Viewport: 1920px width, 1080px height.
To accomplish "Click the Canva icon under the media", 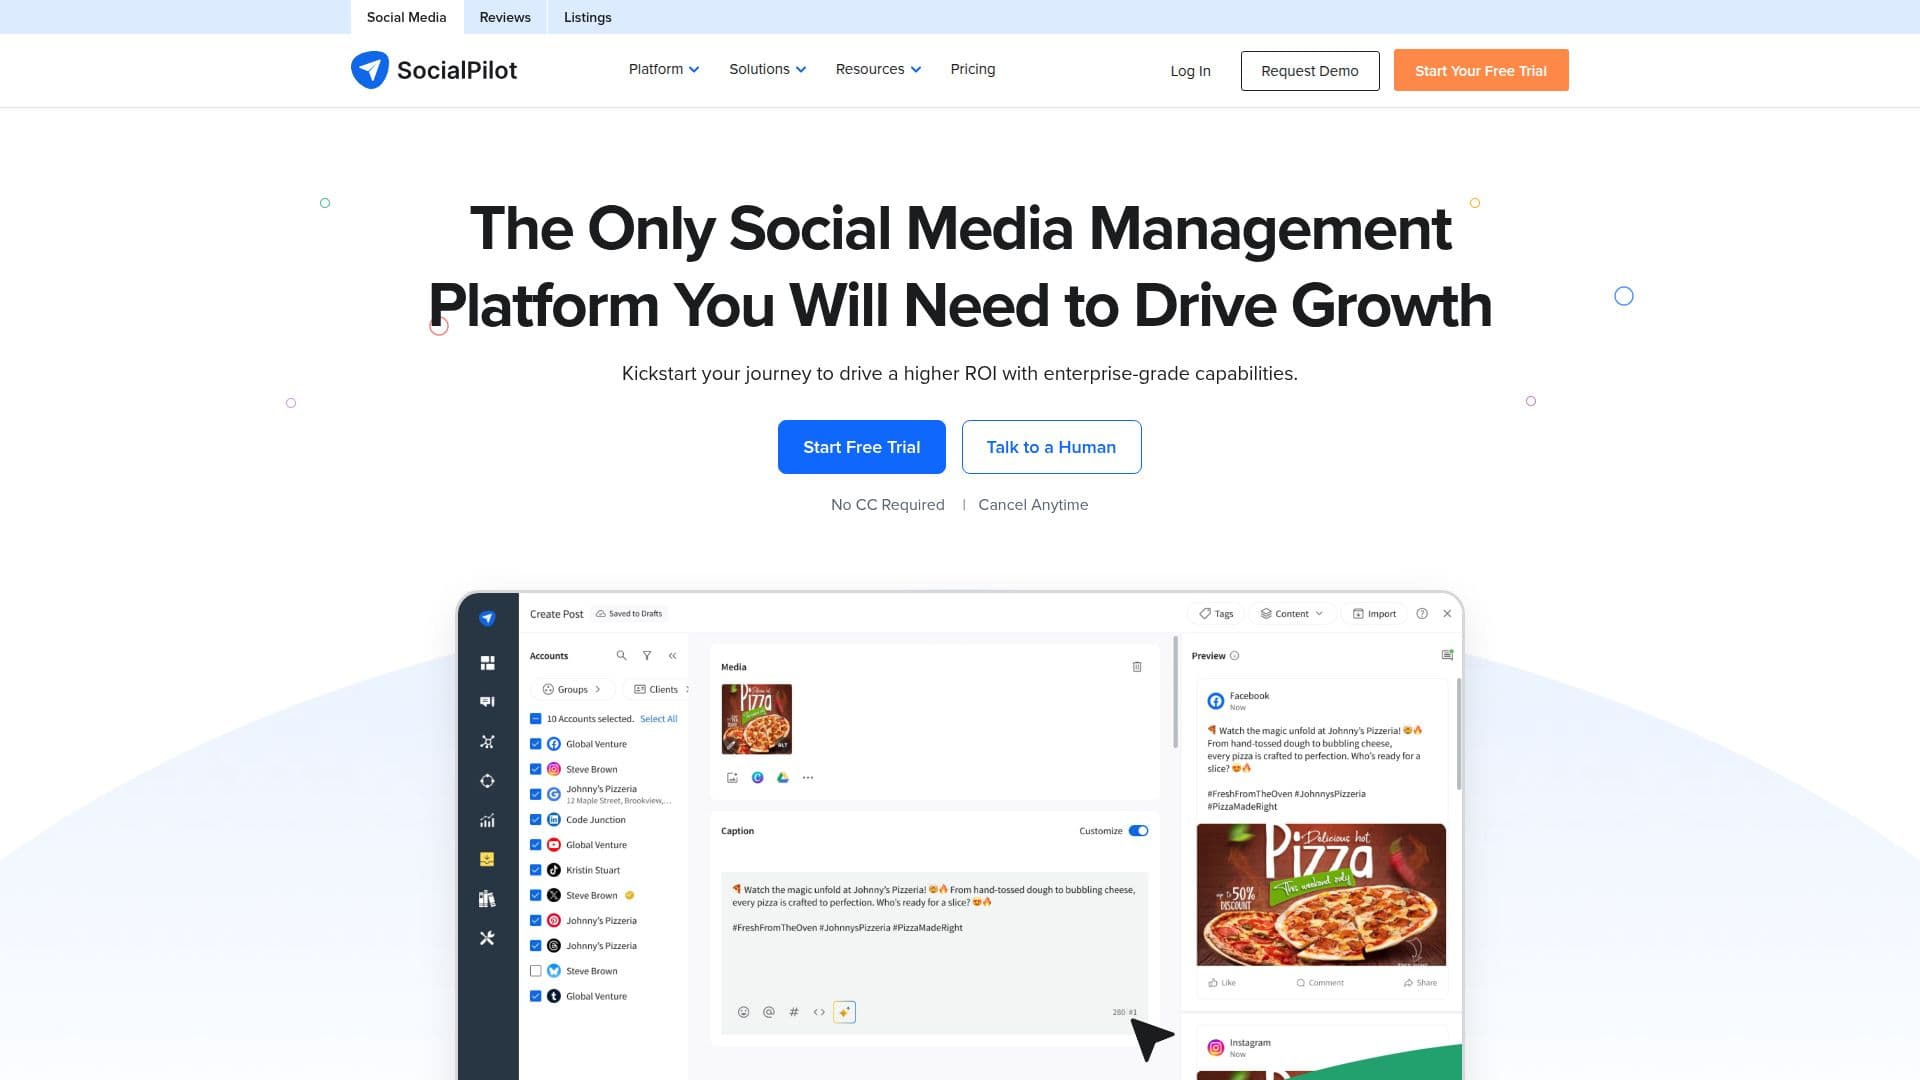I will click(x=758, y=778).
